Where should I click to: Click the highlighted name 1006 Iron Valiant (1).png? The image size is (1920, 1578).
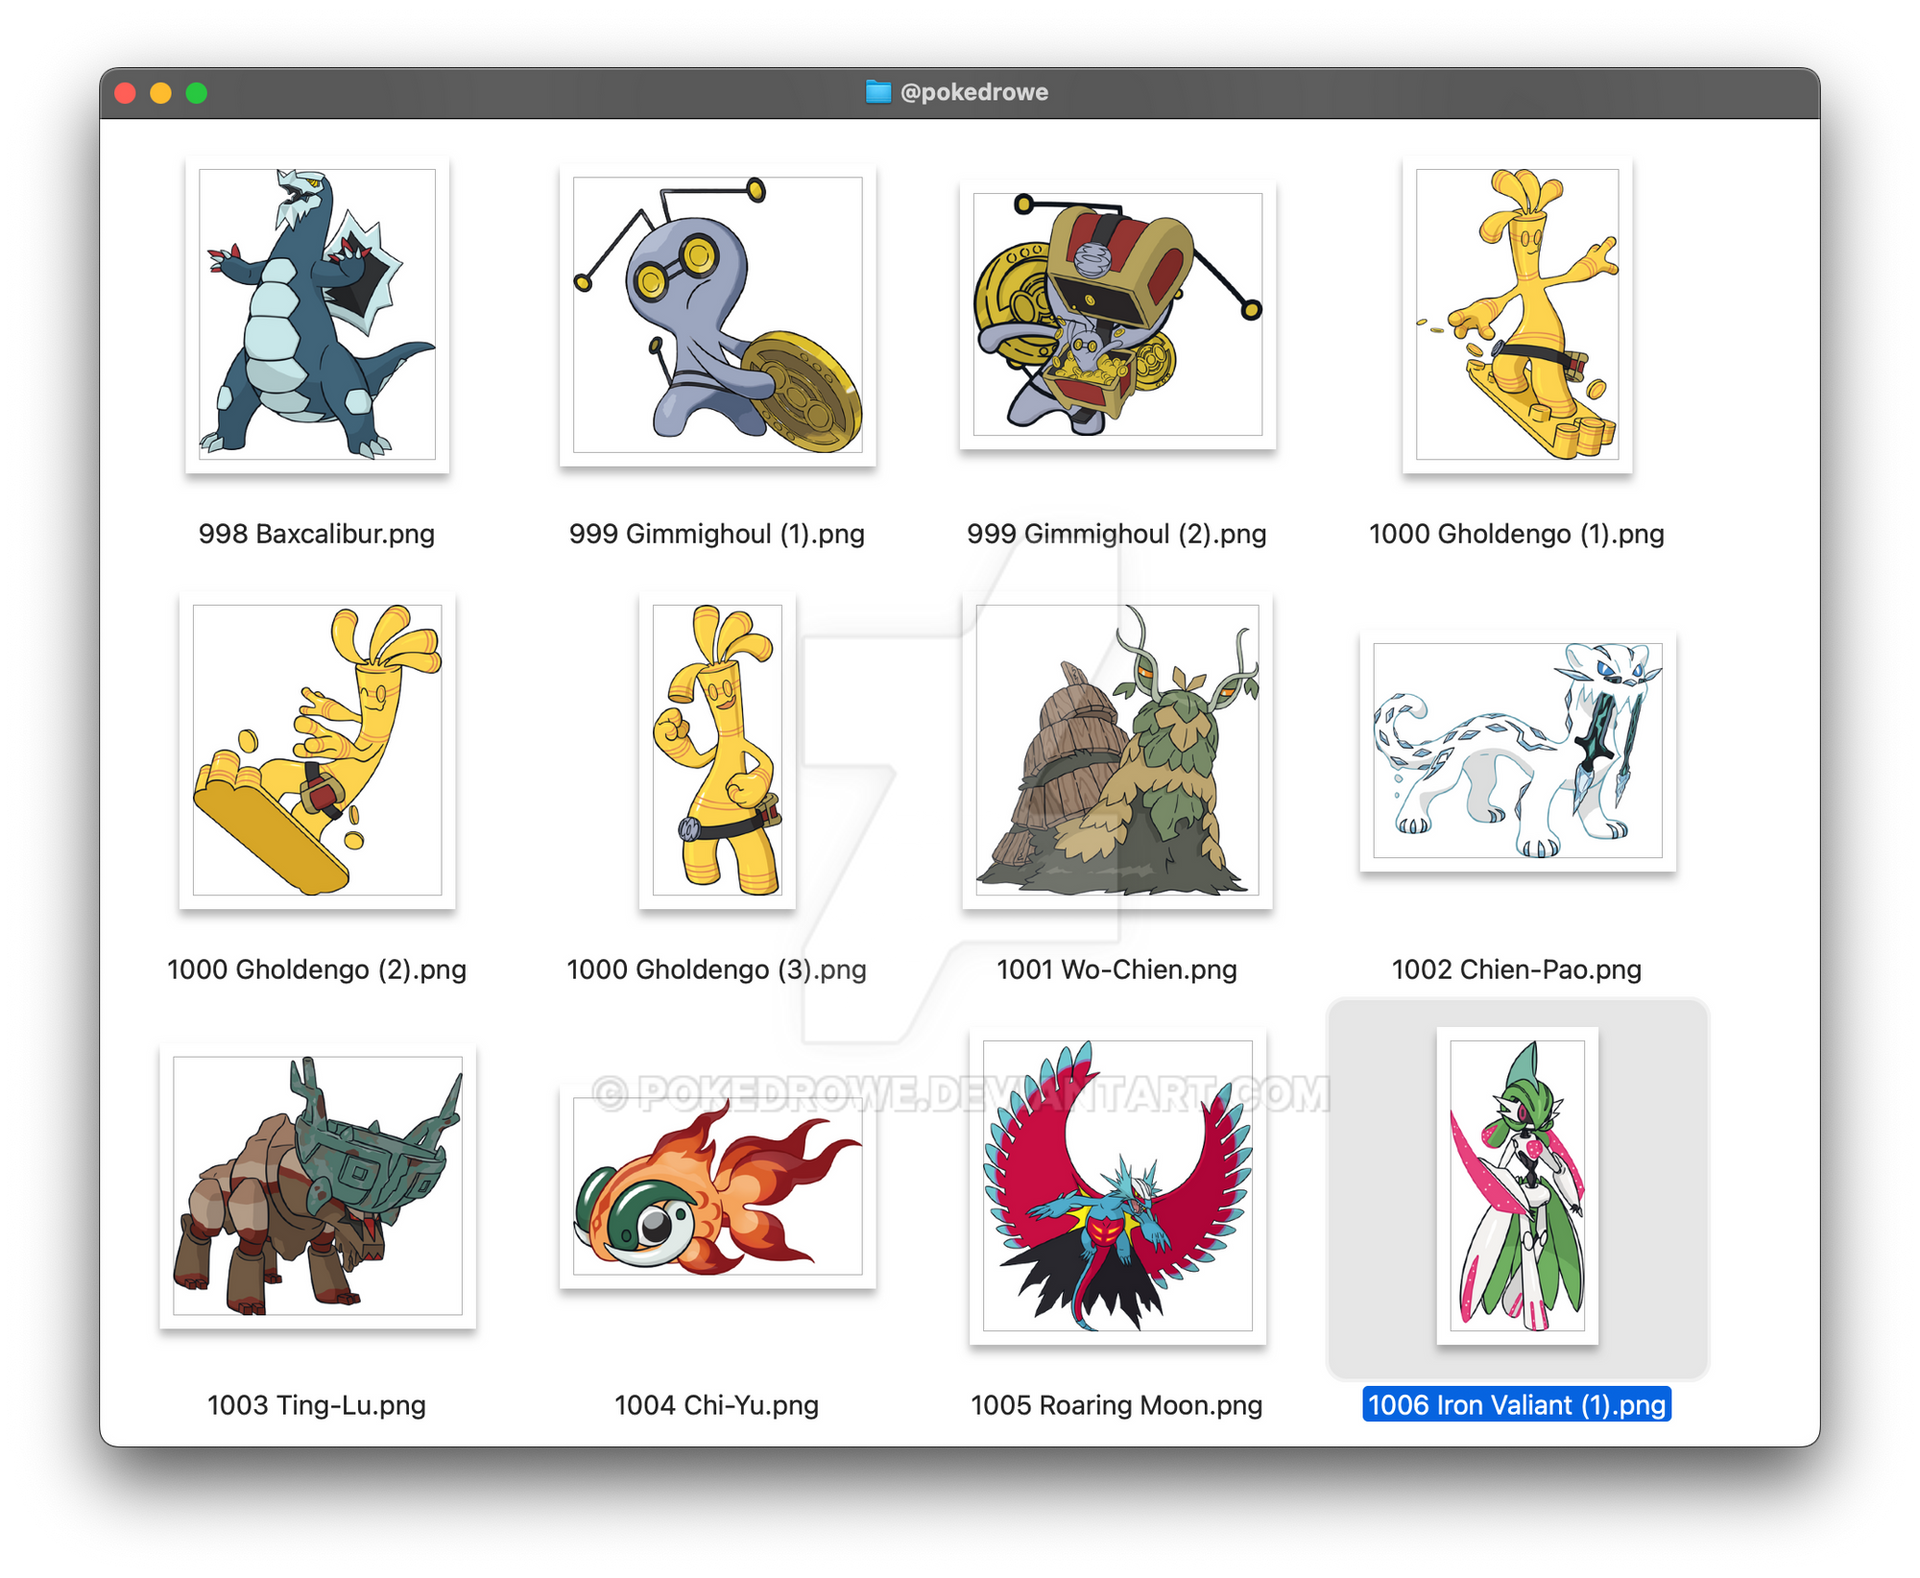tap(1517, 1405)
